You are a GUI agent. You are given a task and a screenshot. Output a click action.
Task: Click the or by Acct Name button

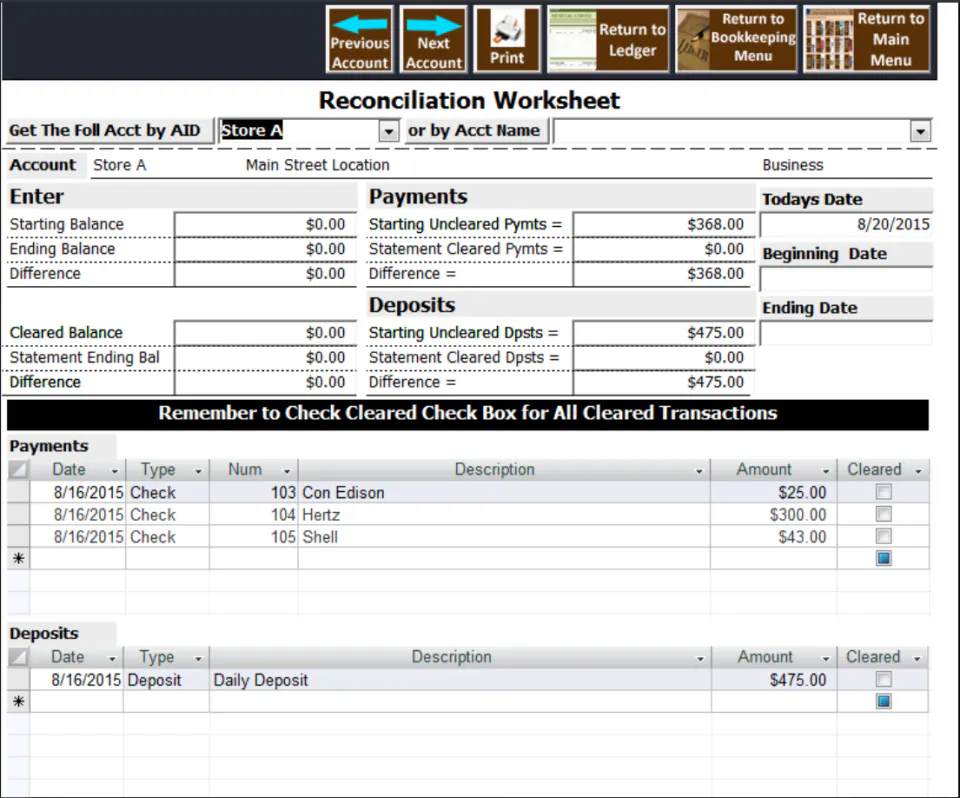point(476,129)
